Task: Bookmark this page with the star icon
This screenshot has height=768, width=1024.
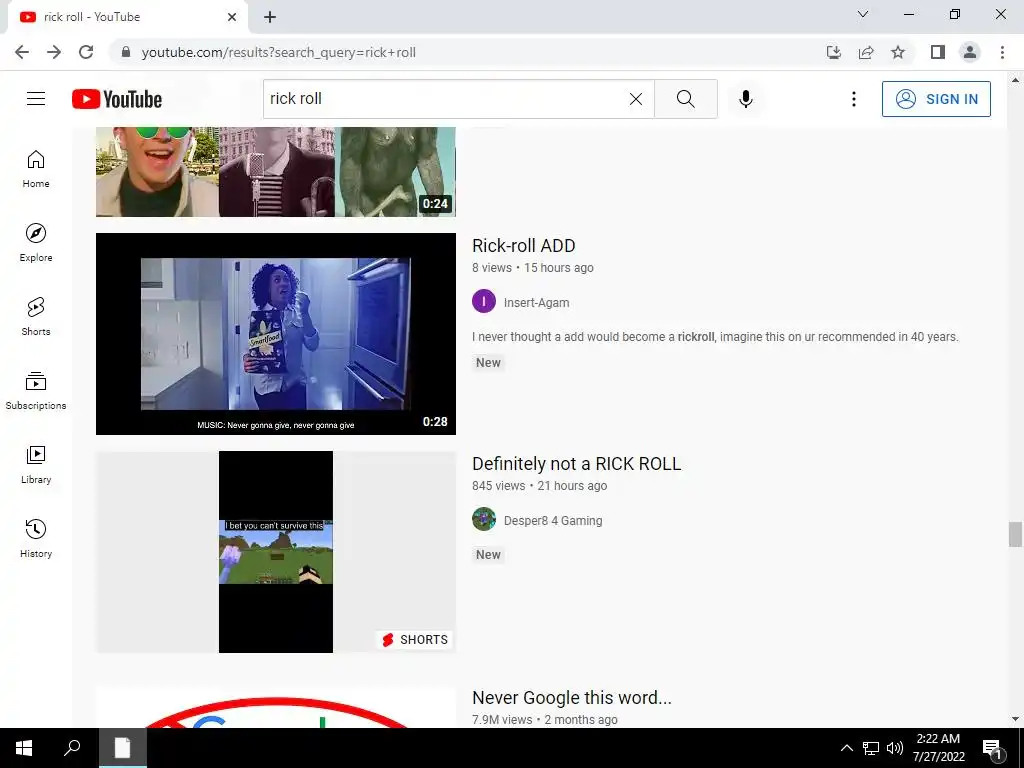Action: click(898, 52)
